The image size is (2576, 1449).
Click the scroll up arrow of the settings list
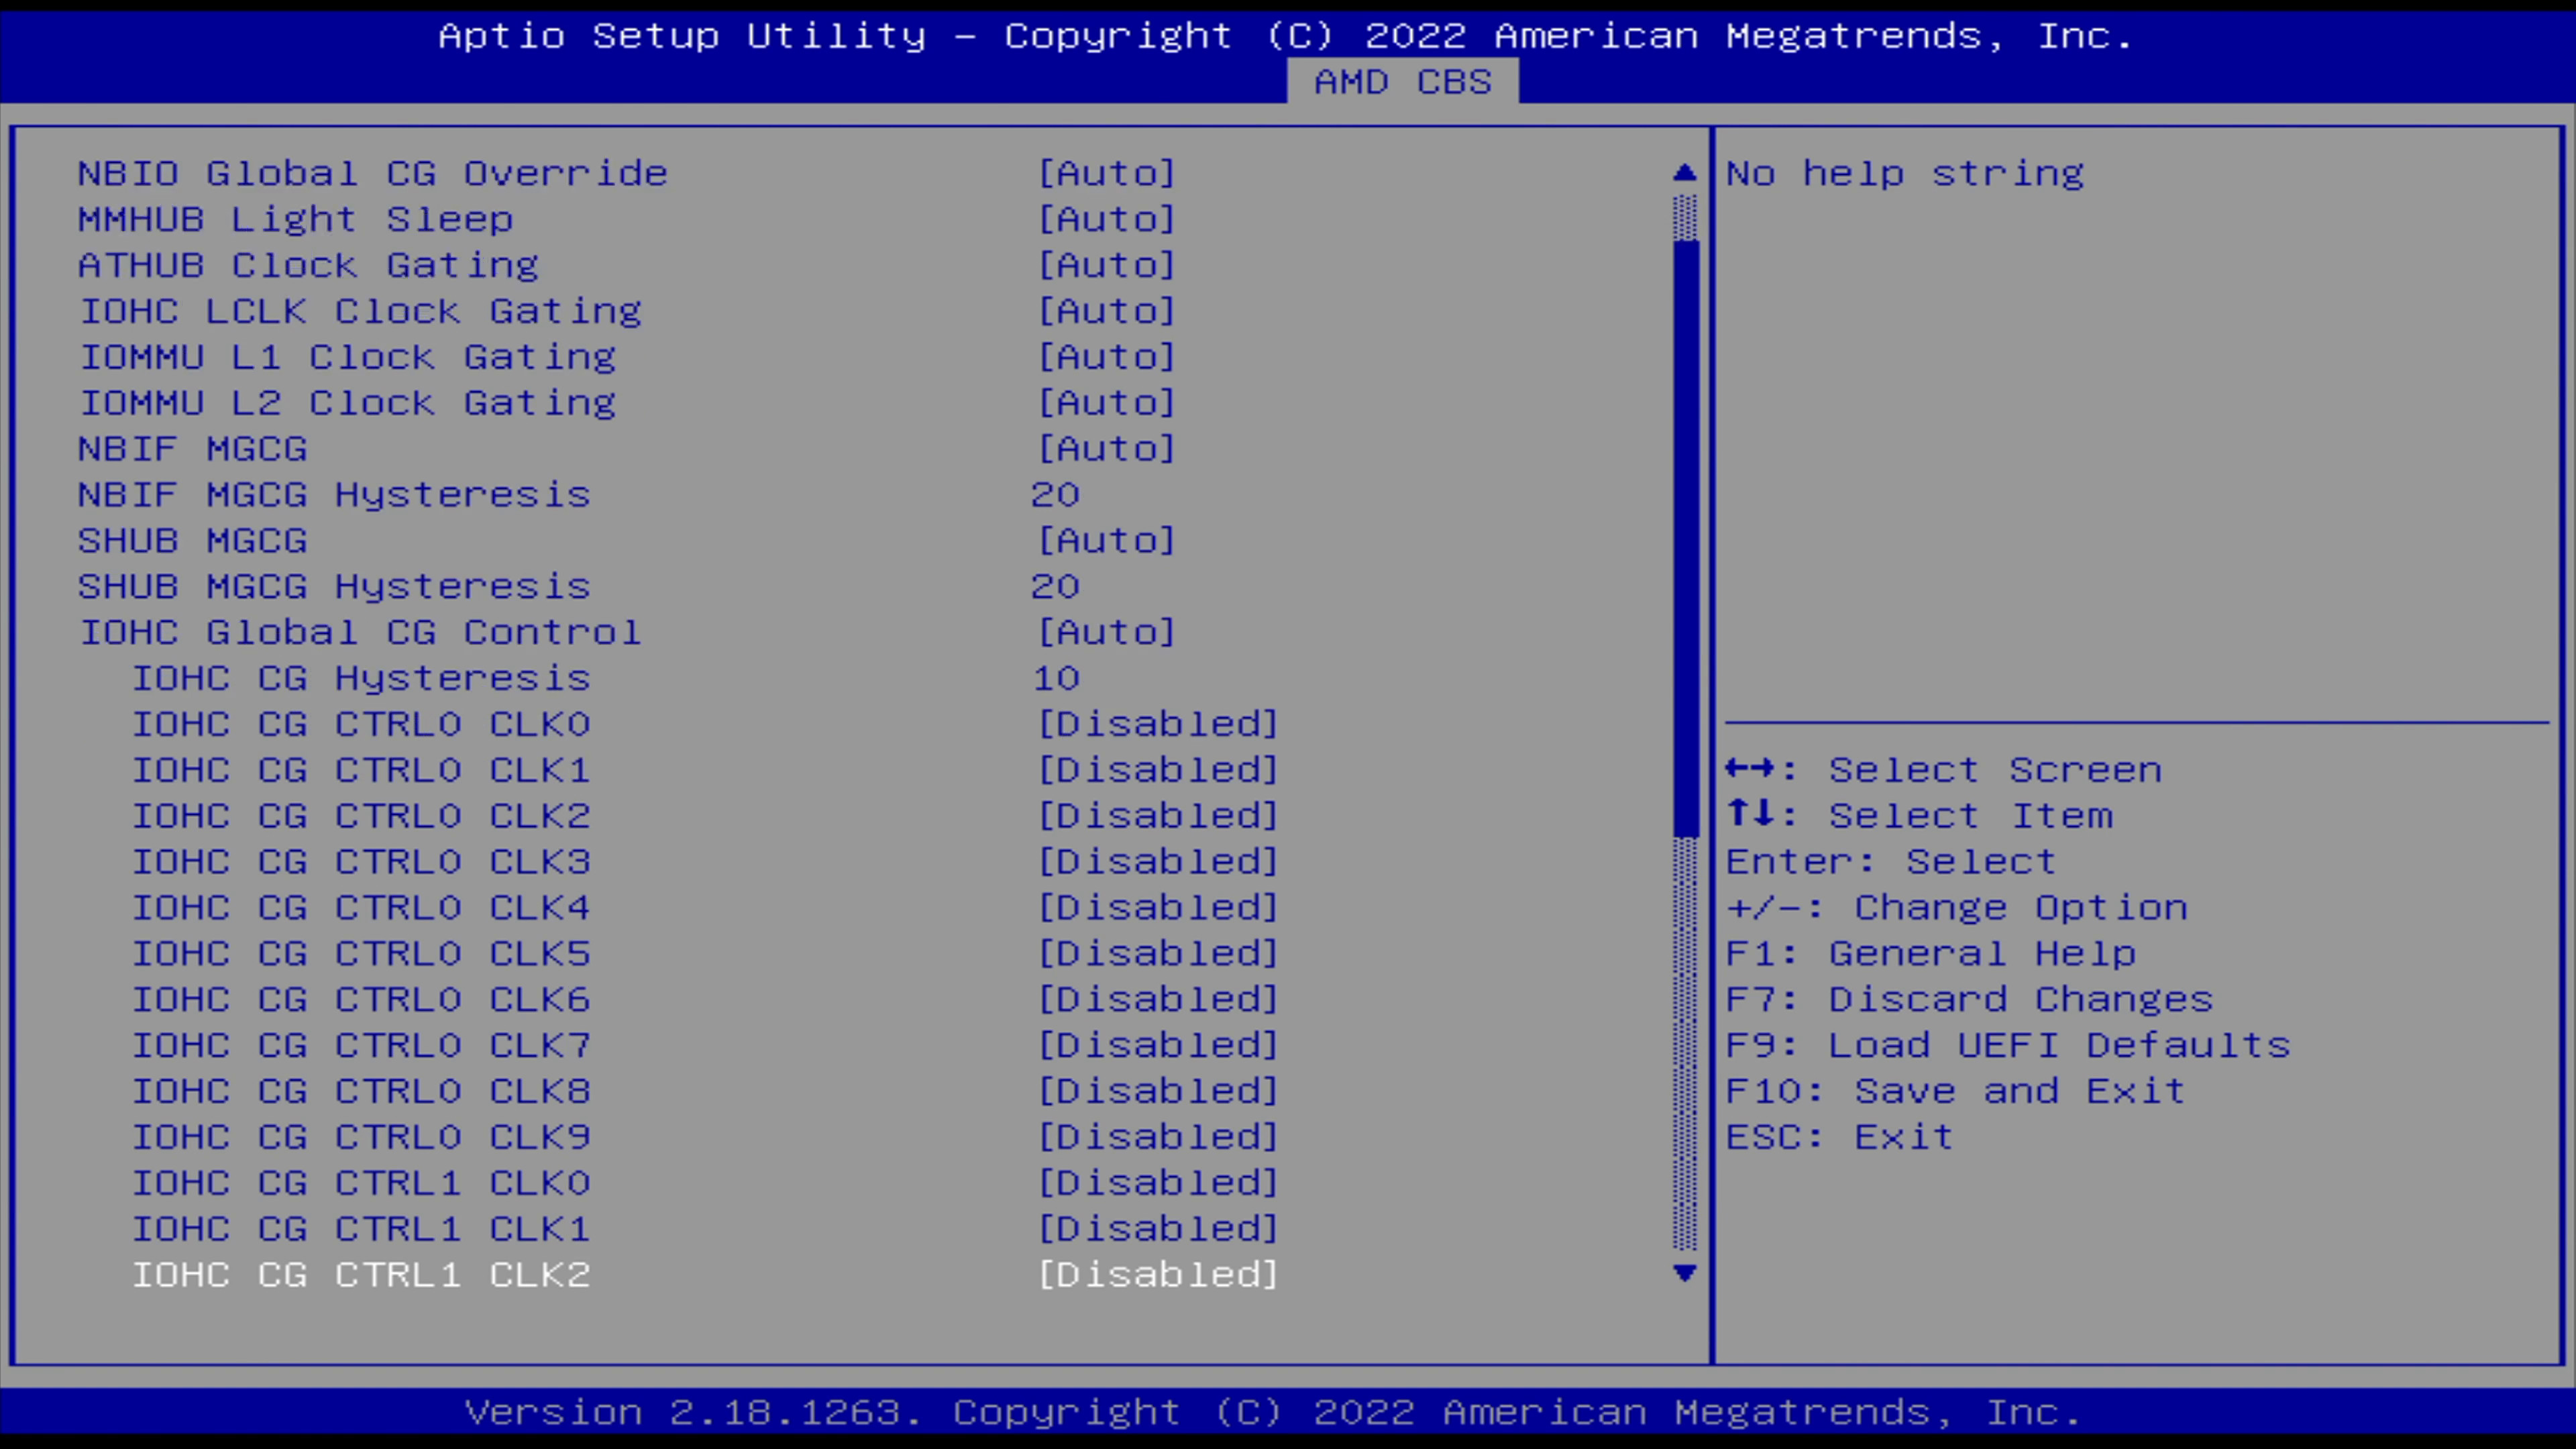[1685, 173]
